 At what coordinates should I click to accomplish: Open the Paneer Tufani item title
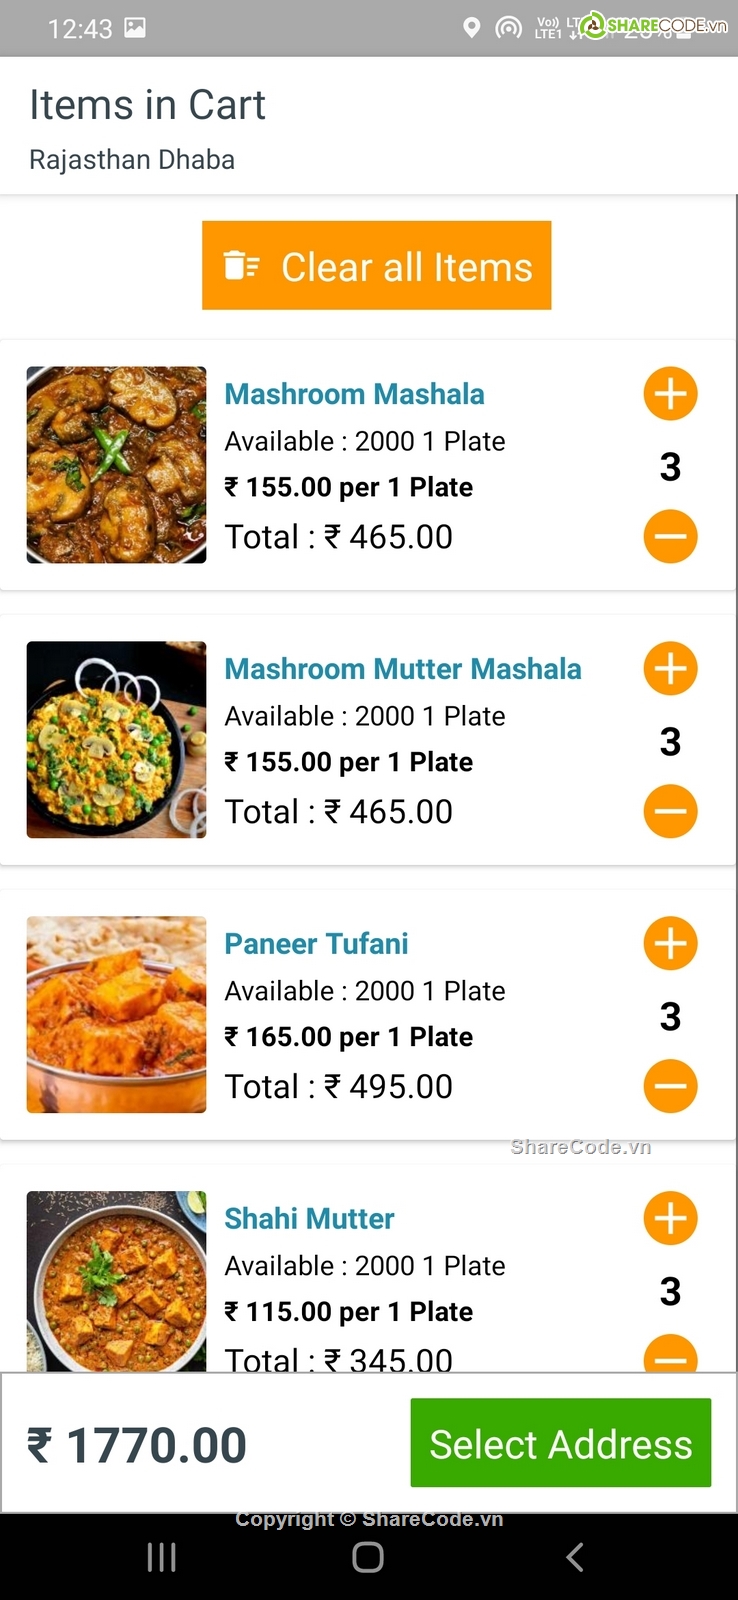point(316,944)
